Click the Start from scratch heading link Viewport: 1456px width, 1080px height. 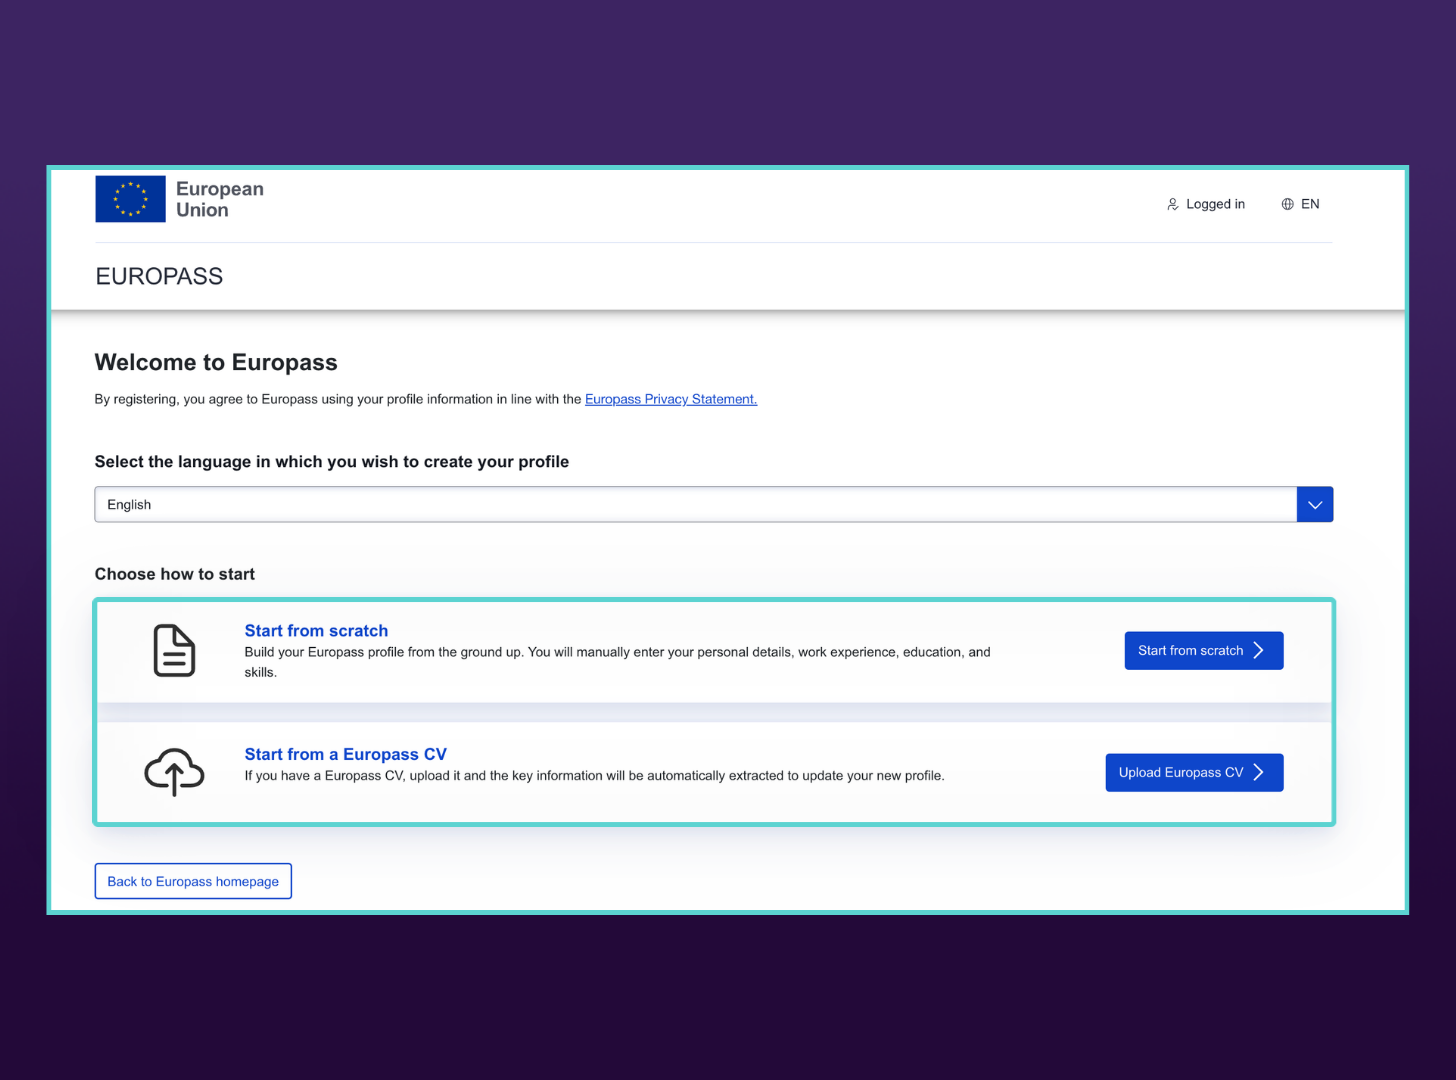pyautogui.click(x=316, y=631)
